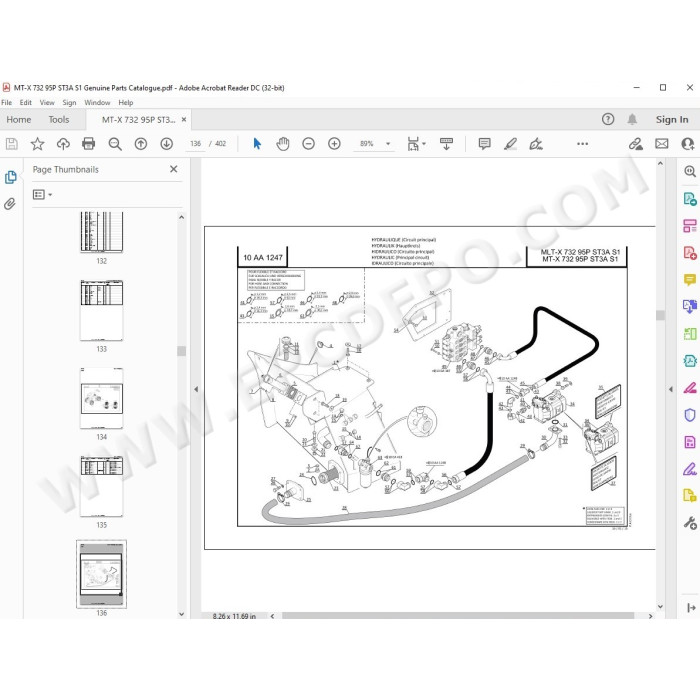The image size is (700, 700).
Task: Expand the right pane via bottom arrow icon
Action: pyautogui.click(x=691, y=608)
